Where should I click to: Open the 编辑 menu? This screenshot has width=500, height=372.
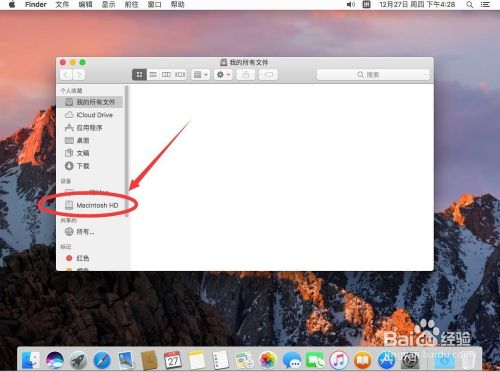click(85, 5)
